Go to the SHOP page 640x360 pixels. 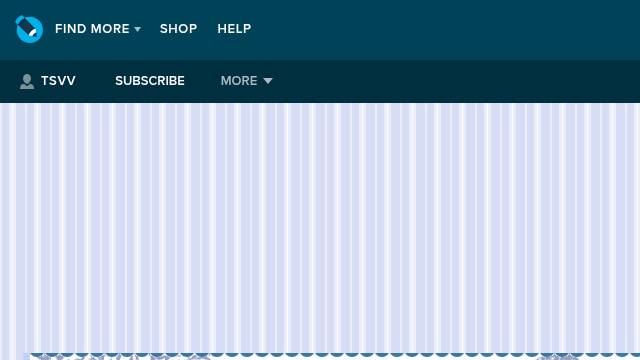pos(178,29)
